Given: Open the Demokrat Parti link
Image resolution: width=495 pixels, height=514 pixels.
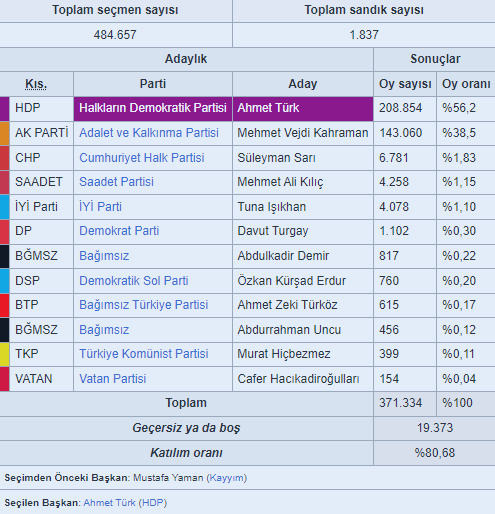Looking at the screenshot, I should pos(119,231).
